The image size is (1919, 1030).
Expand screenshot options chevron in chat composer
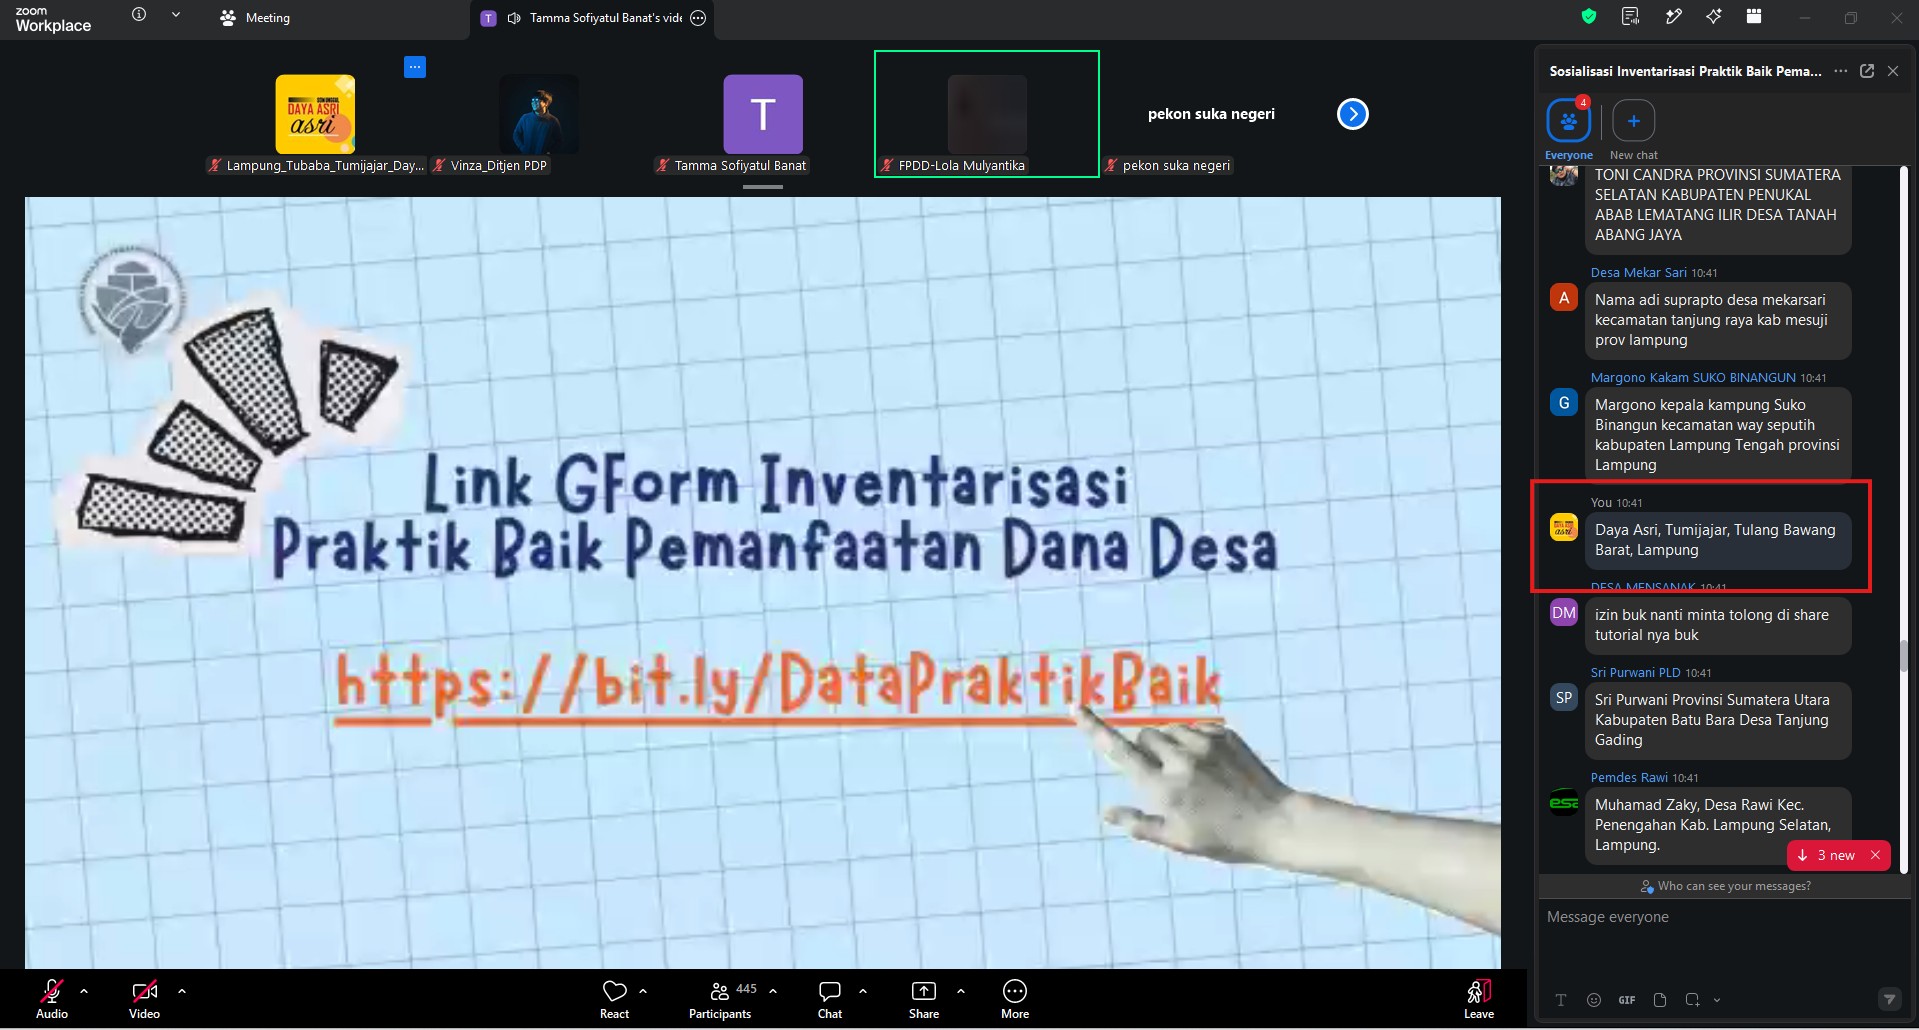pos(1717,1000)
